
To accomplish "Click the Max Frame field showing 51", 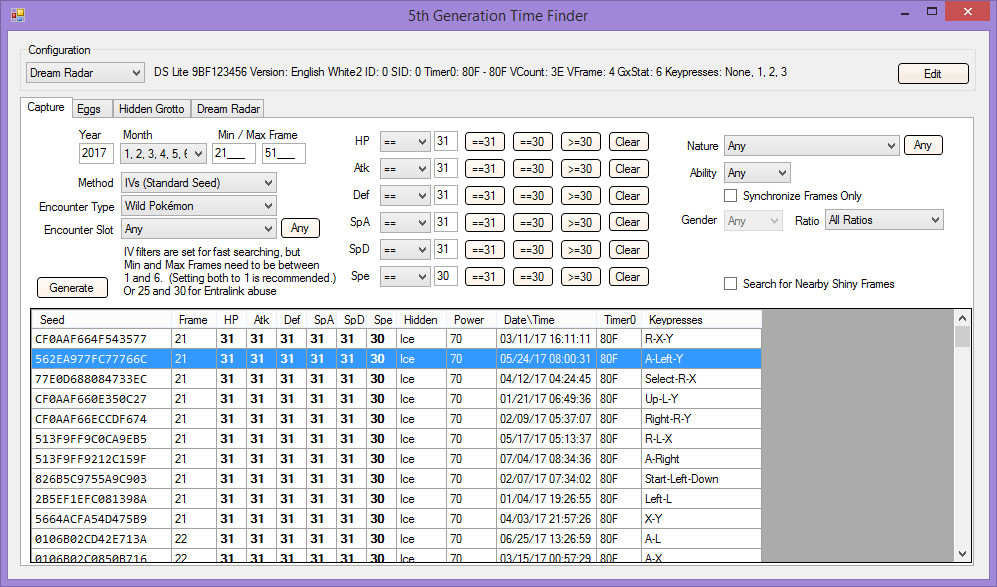I will (x=284, y=153).
